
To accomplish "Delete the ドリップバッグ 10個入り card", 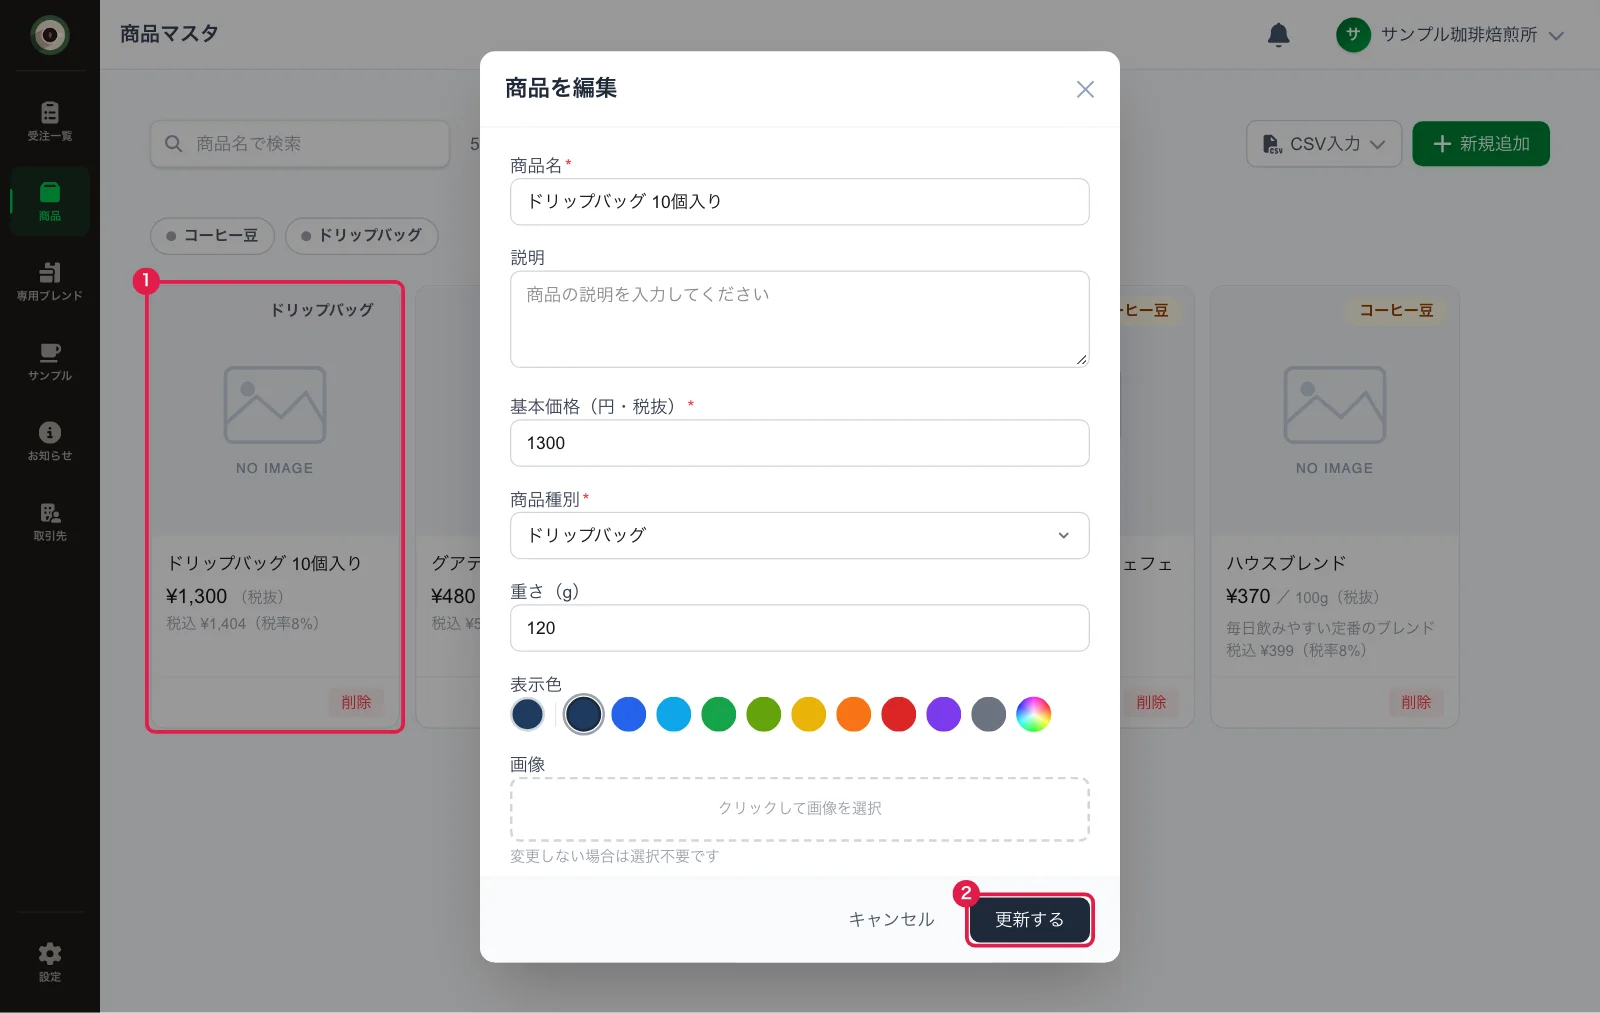I will (356, 702).
